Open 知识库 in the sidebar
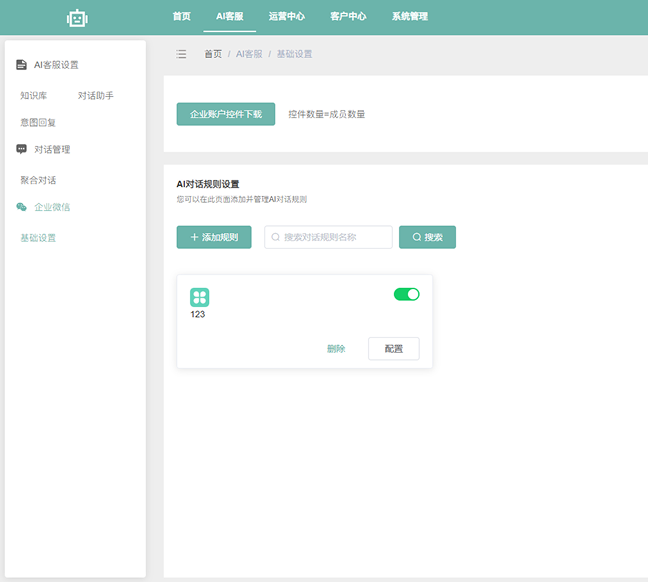This screenshot has height=582, width=648. (34, 96)
